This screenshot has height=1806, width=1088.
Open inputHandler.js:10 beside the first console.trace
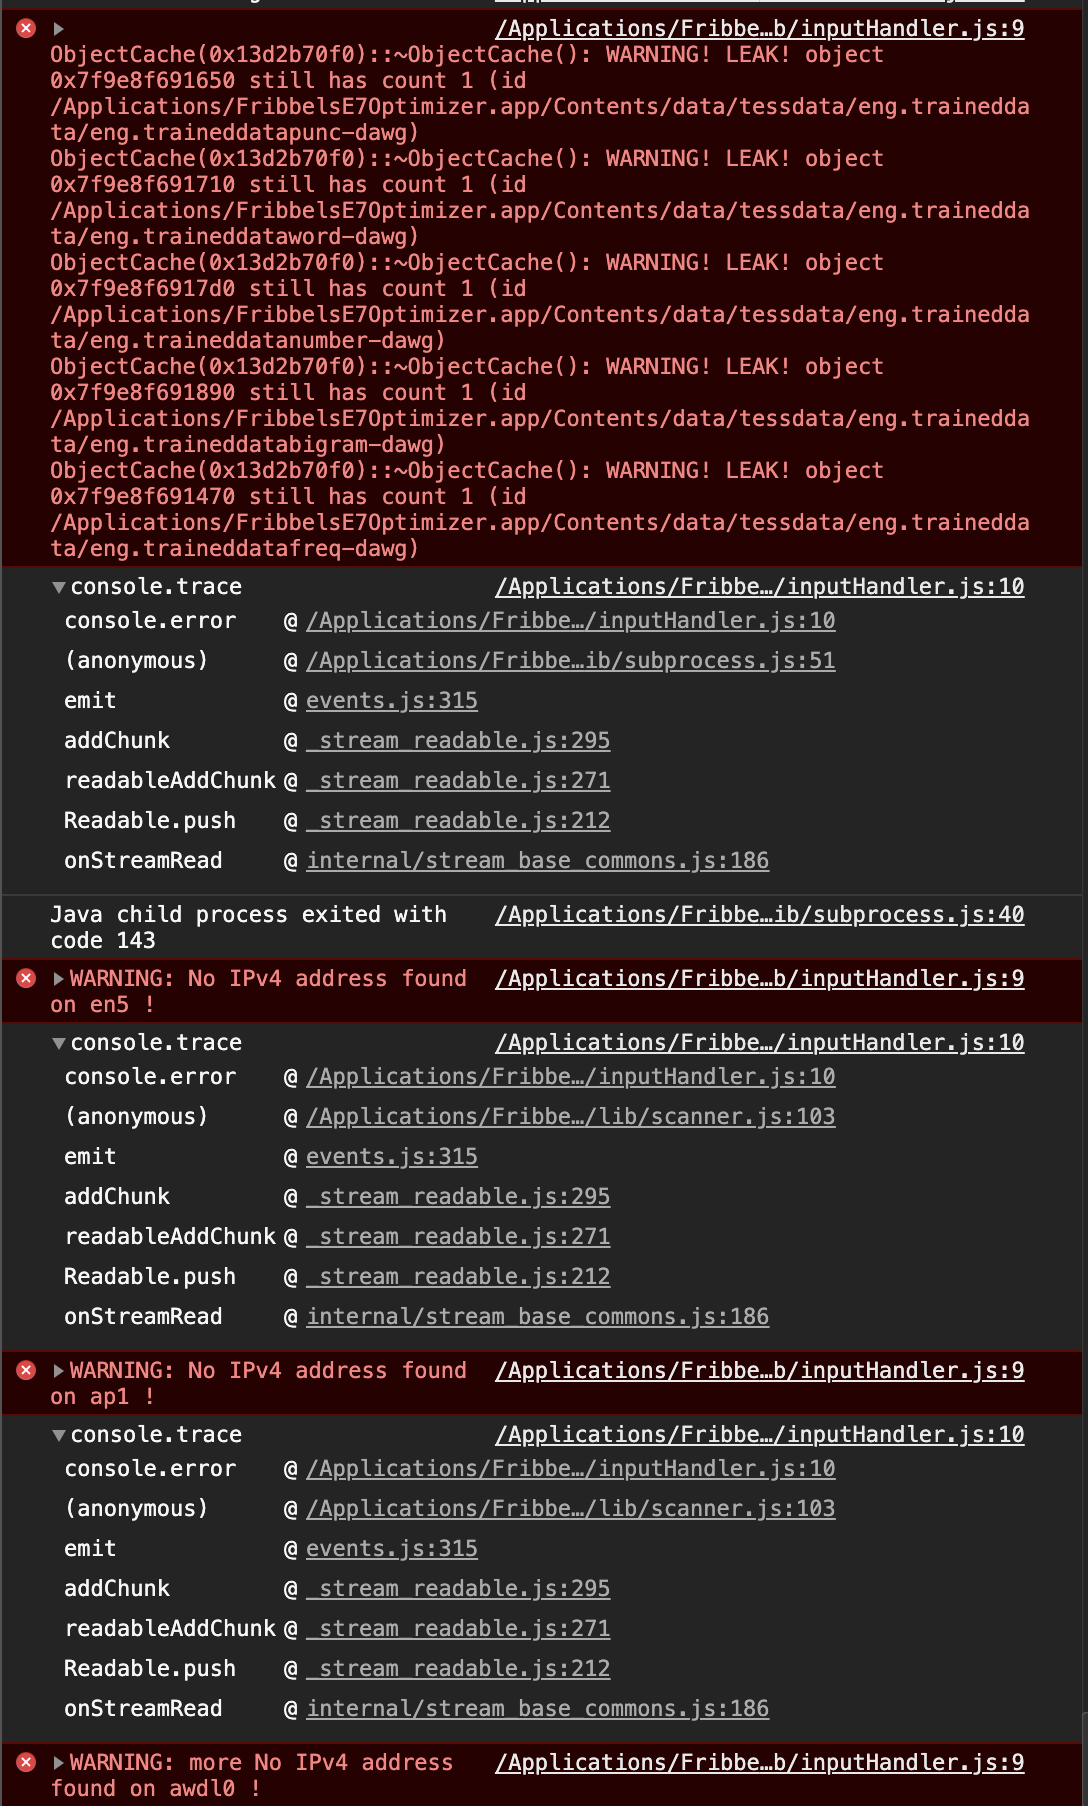click(760, 586)
